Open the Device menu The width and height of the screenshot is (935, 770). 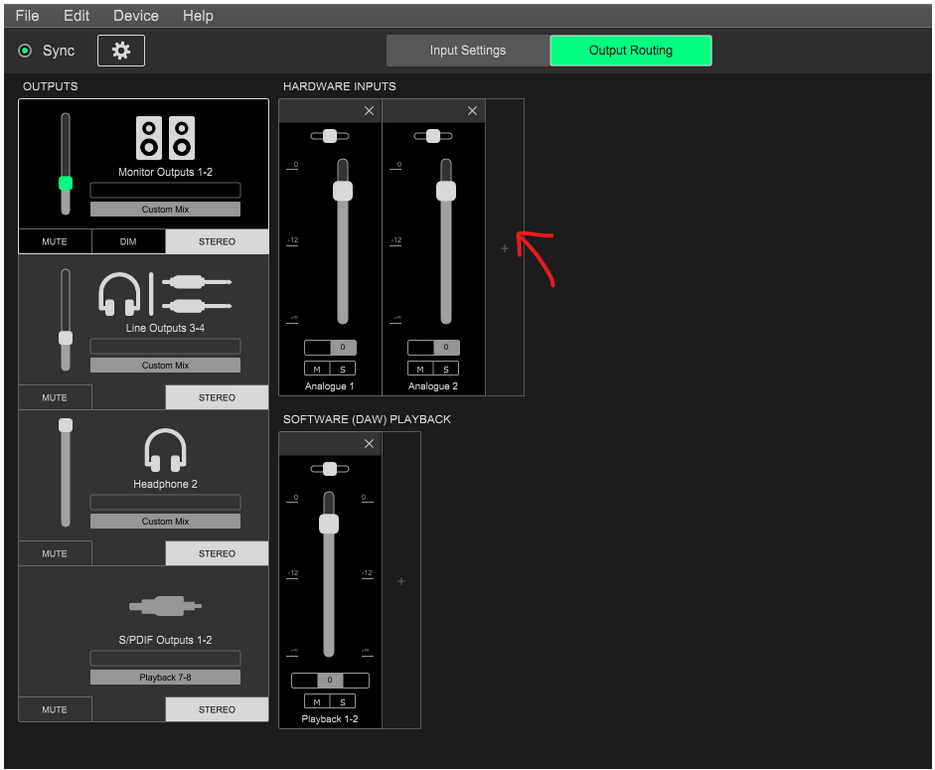[136, 16]
